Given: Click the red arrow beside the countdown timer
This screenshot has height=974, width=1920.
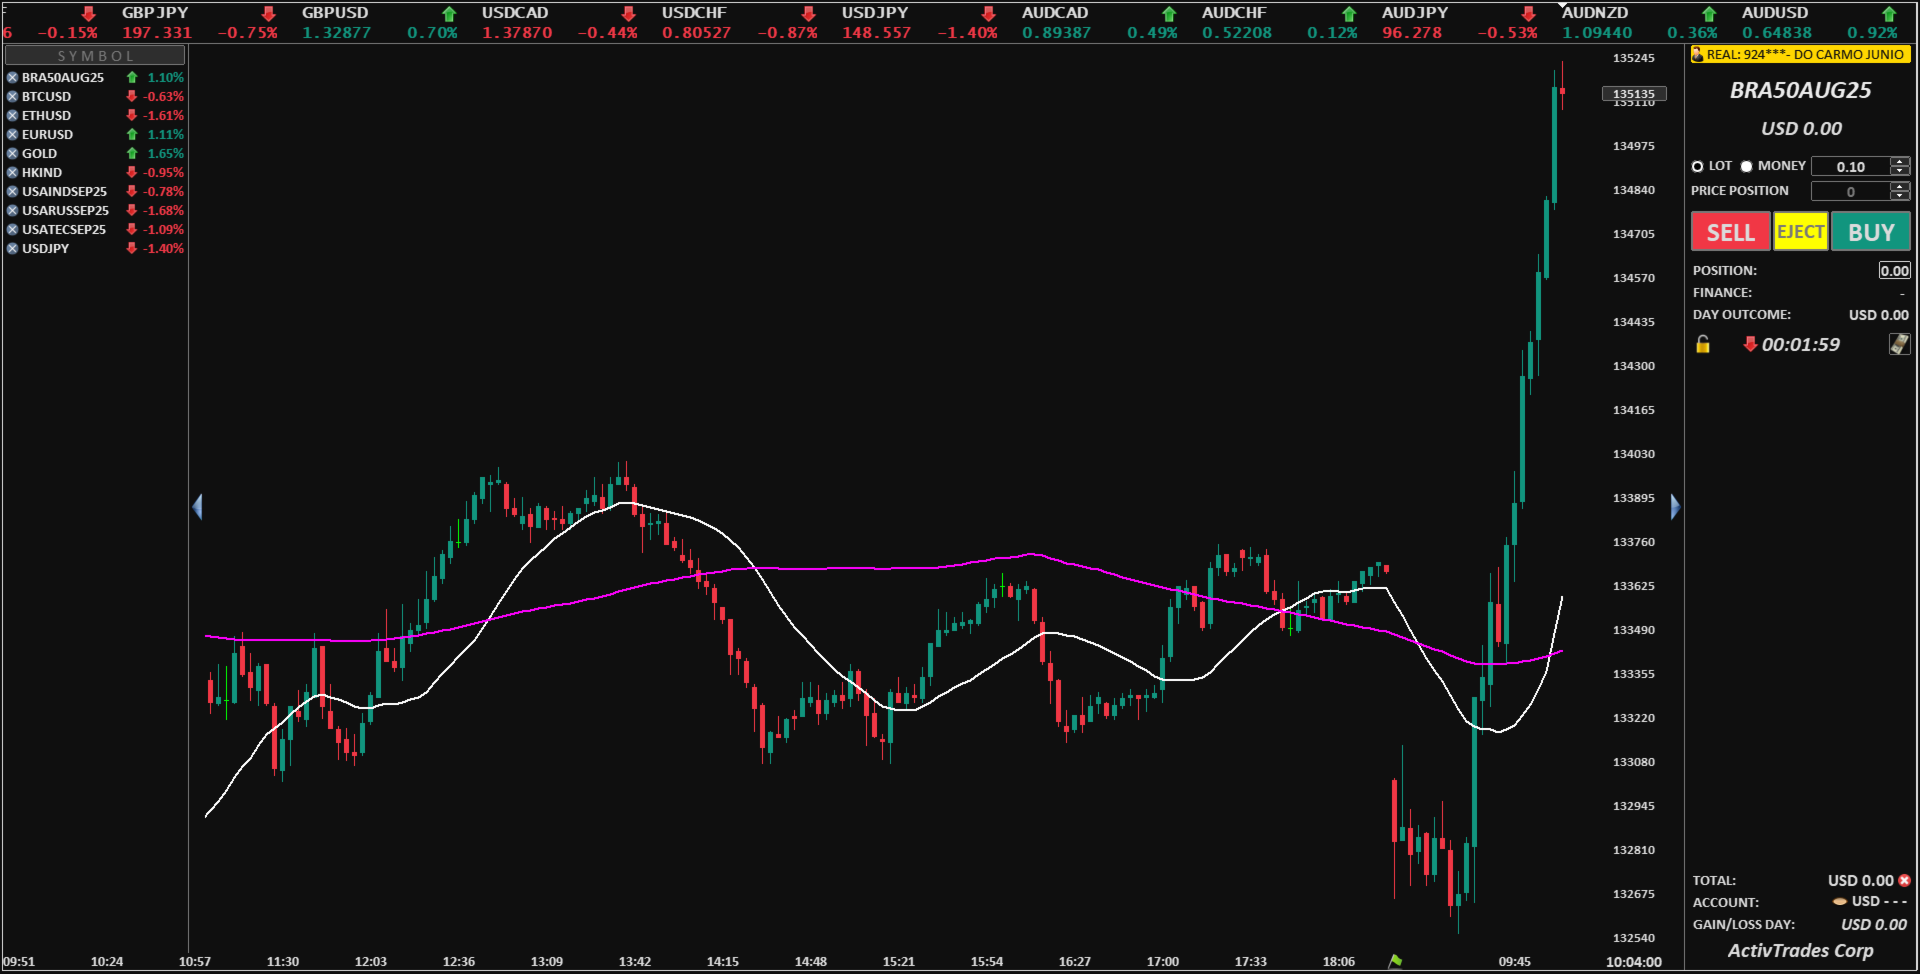Looking at the screenshot, I should (x=1750, y=344).
